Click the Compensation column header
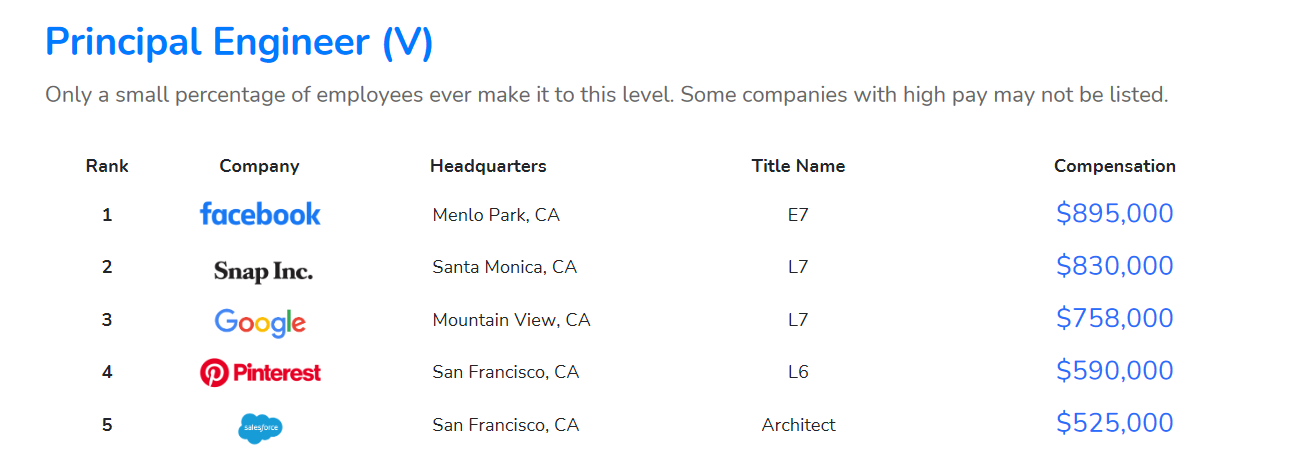Screen dimensions: 1315x462 tap(1114, 166)
